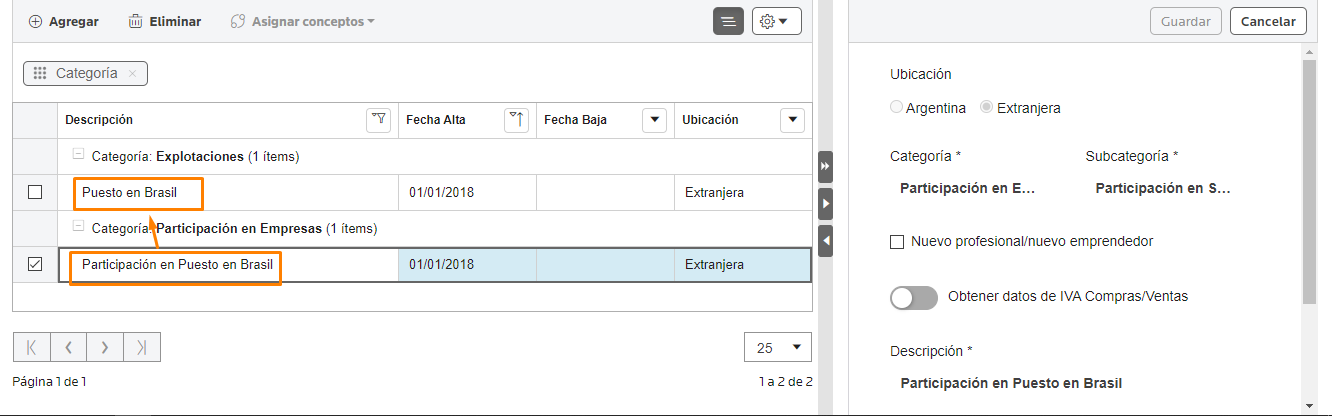The image size is (1332, 416).
Task: Click the Eliminar trash icon
Action: click(x=135, y=21)
